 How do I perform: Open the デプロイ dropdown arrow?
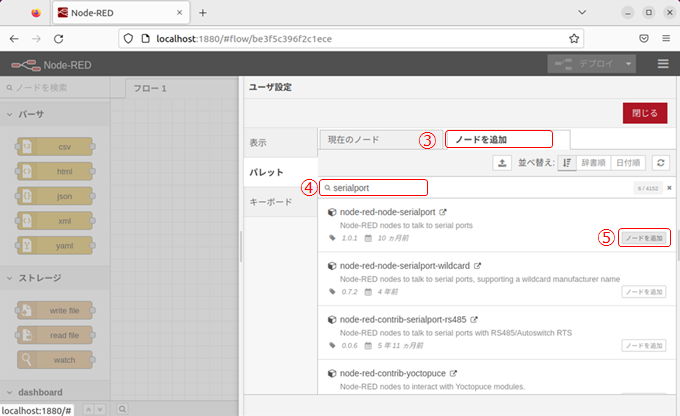pyautogui.click(x=629, y=63)
